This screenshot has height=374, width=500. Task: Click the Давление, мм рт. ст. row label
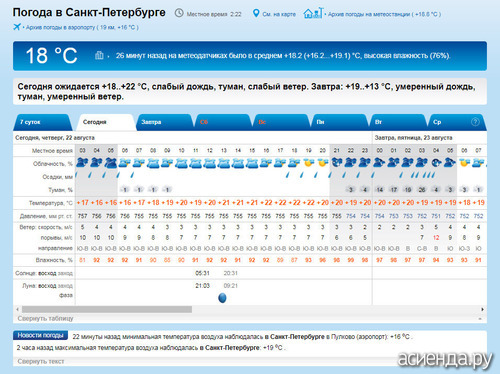pyautogui.click(x=46, y=216)
